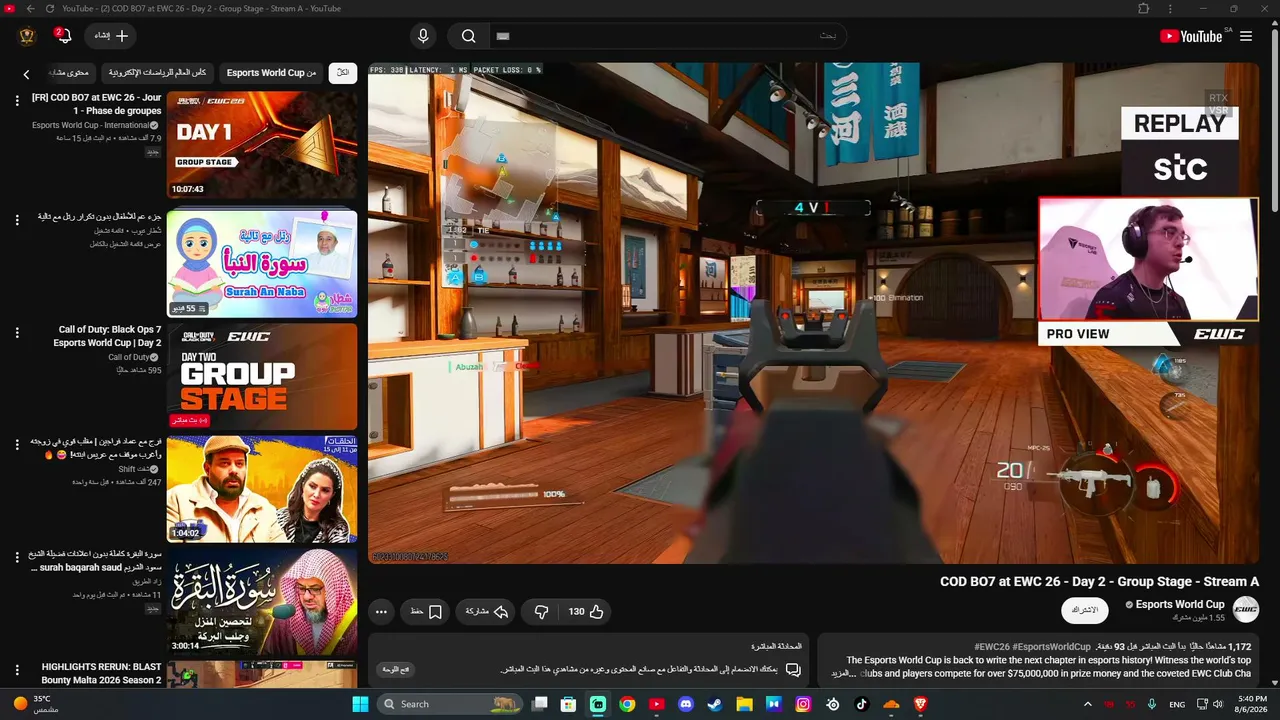Image resolution: width=1280 pixels, height=720 pixels.
Task: Focus the YouTube search box
Action: tap(668, 36)
